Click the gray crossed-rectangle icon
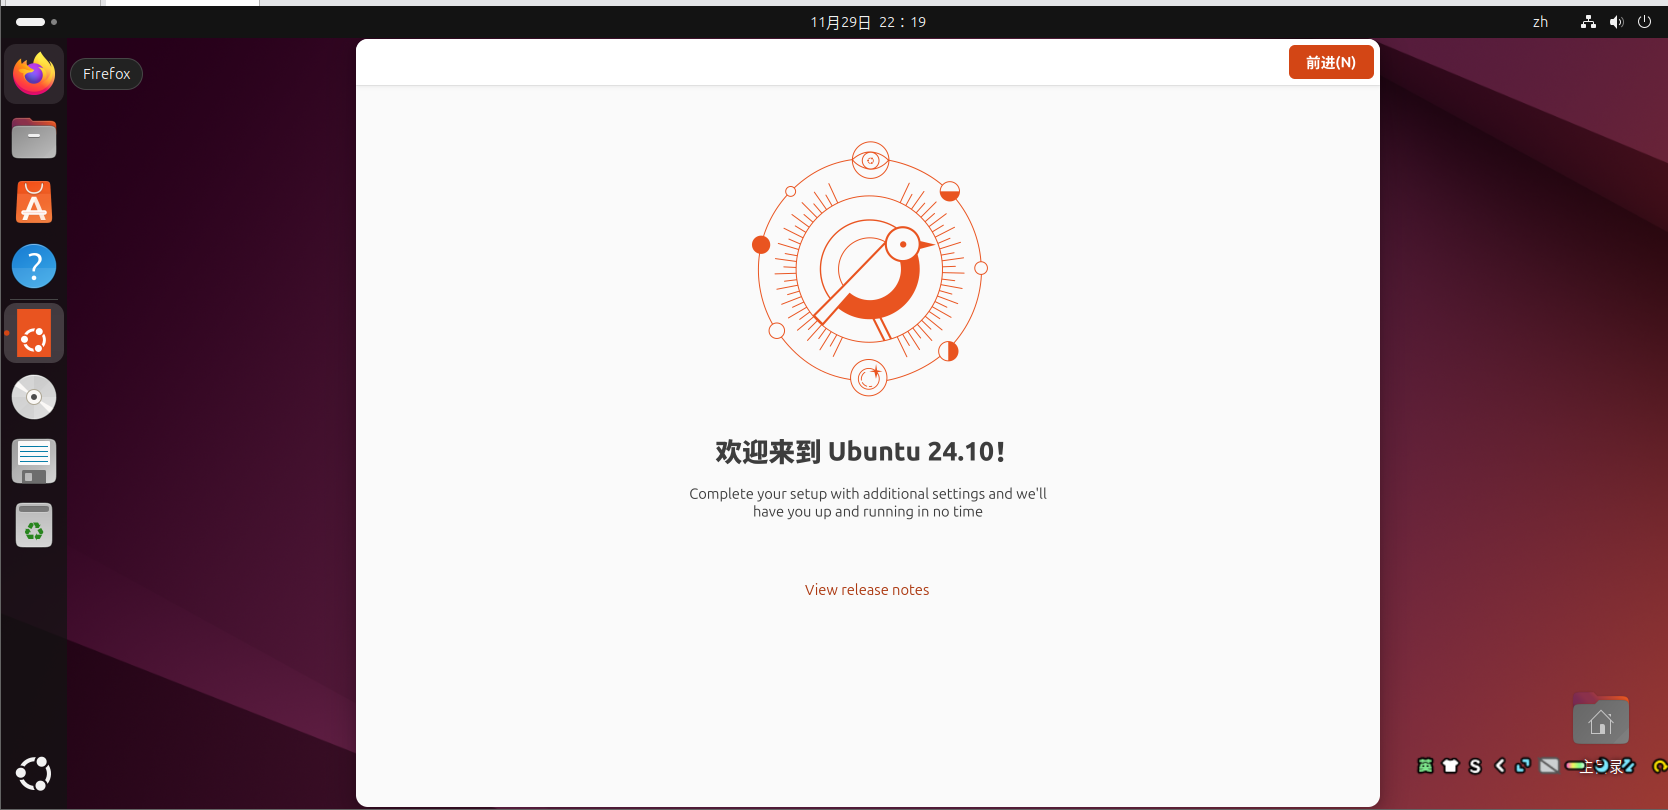1668x810 pixels. click(x=1549, y=766)
